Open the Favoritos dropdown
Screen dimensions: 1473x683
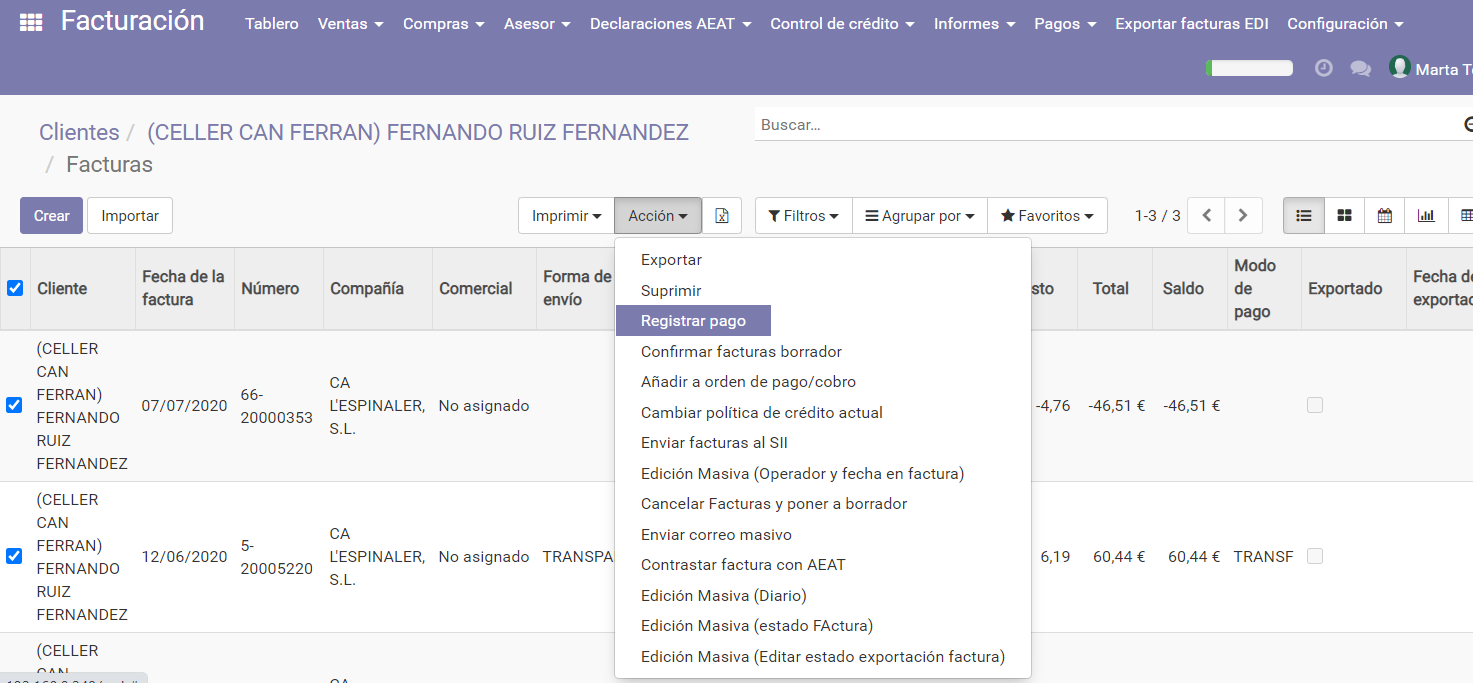1047,216
